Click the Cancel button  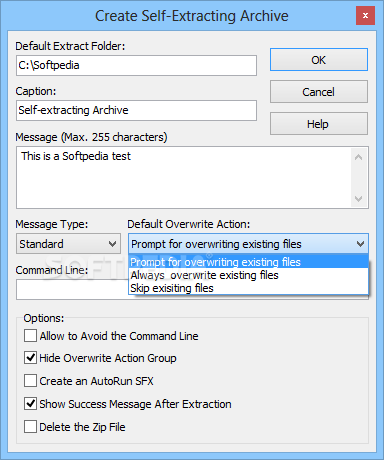319,92
